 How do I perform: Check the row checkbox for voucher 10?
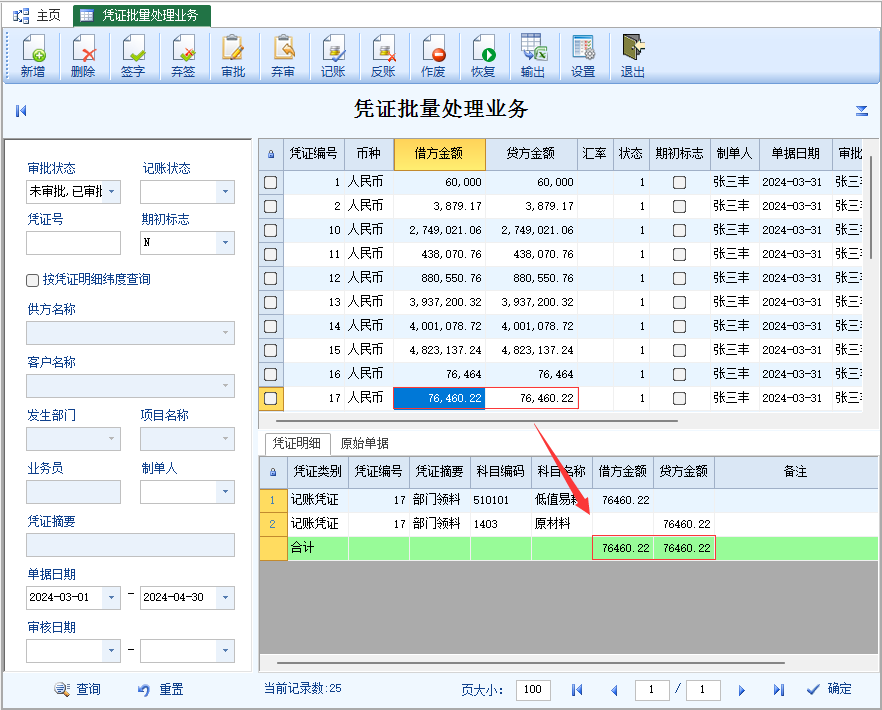click(271, 231)
